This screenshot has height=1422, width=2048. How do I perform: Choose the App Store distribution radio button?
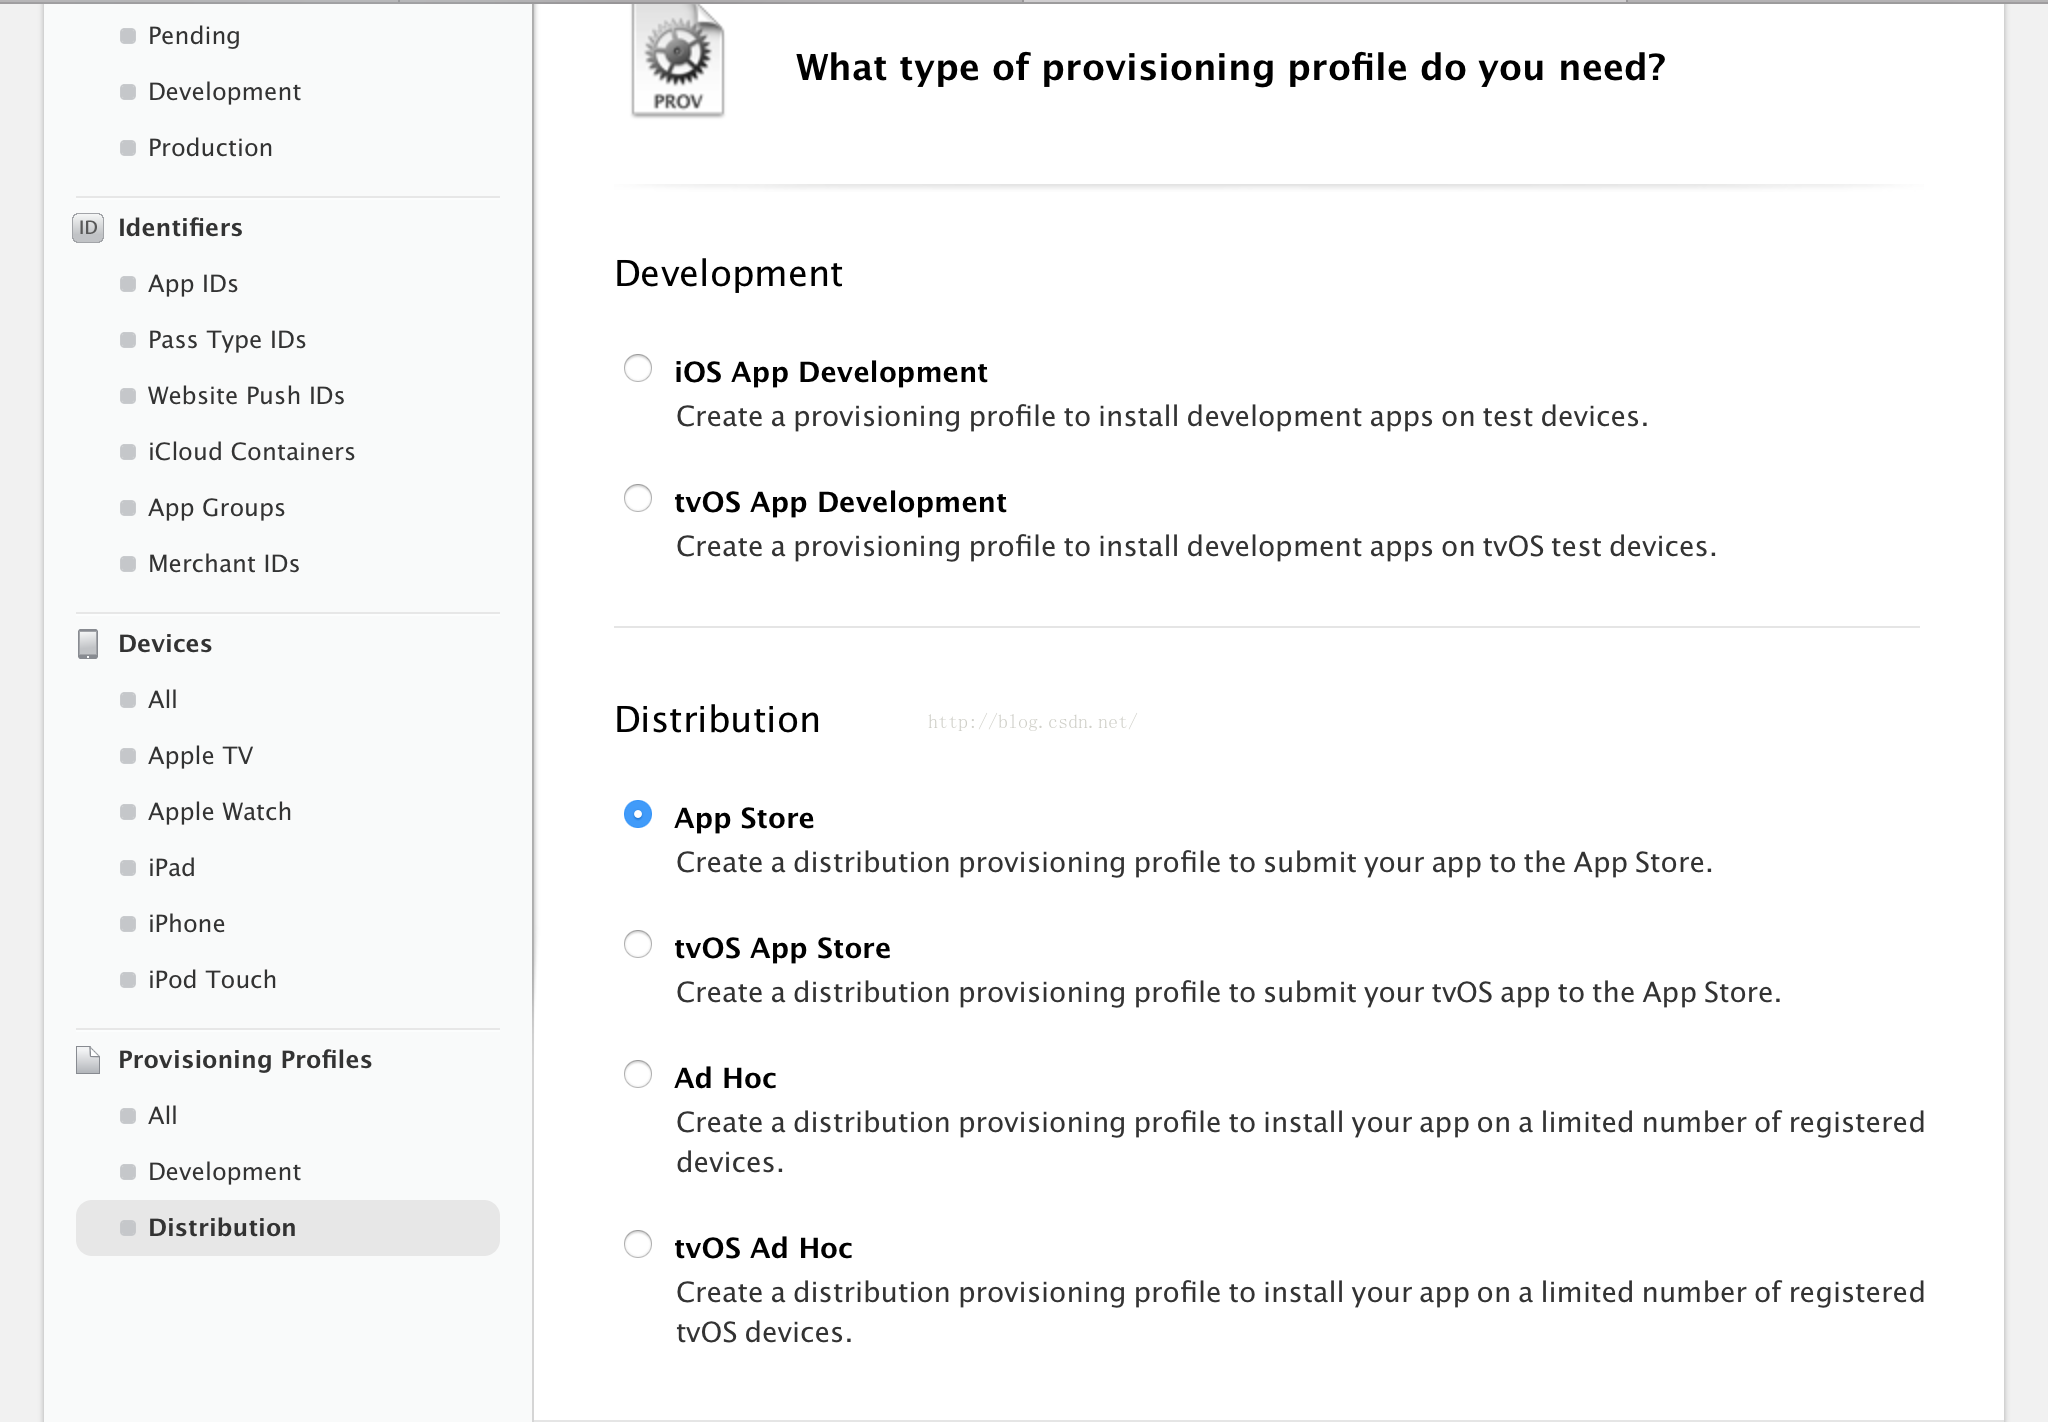[638, 815]
